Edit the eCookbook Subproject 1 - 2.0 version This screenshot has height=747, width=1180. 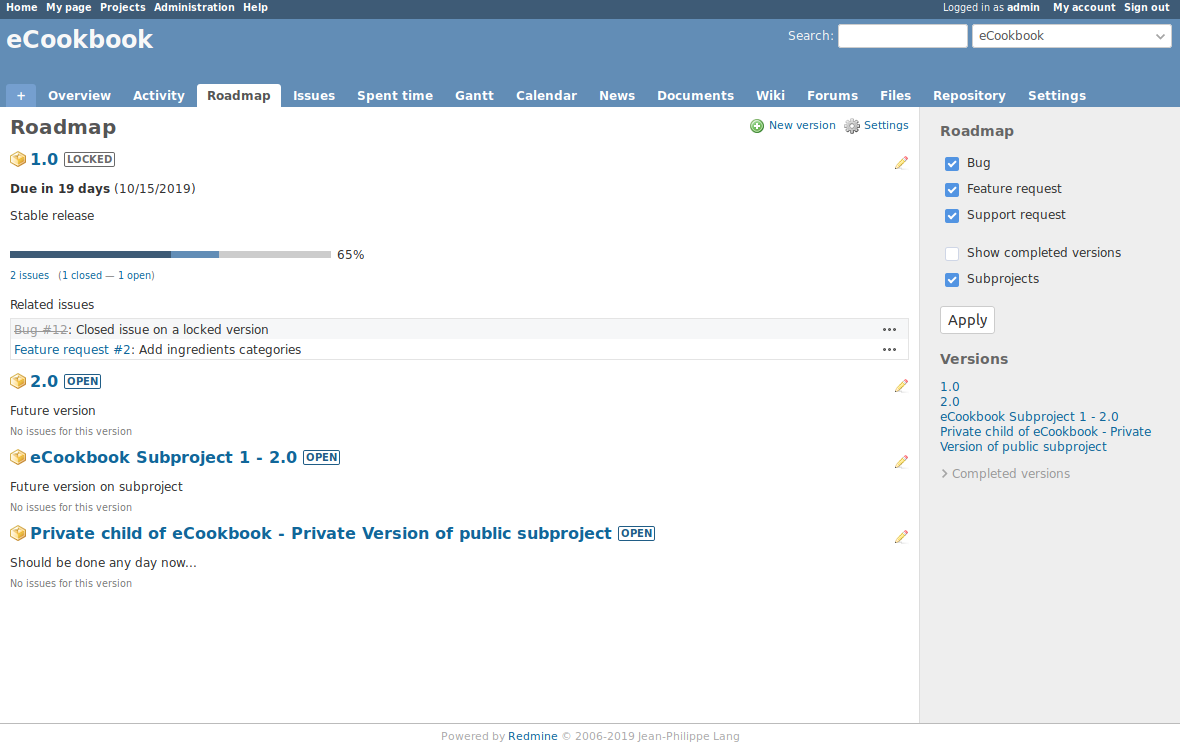(901, 461)
